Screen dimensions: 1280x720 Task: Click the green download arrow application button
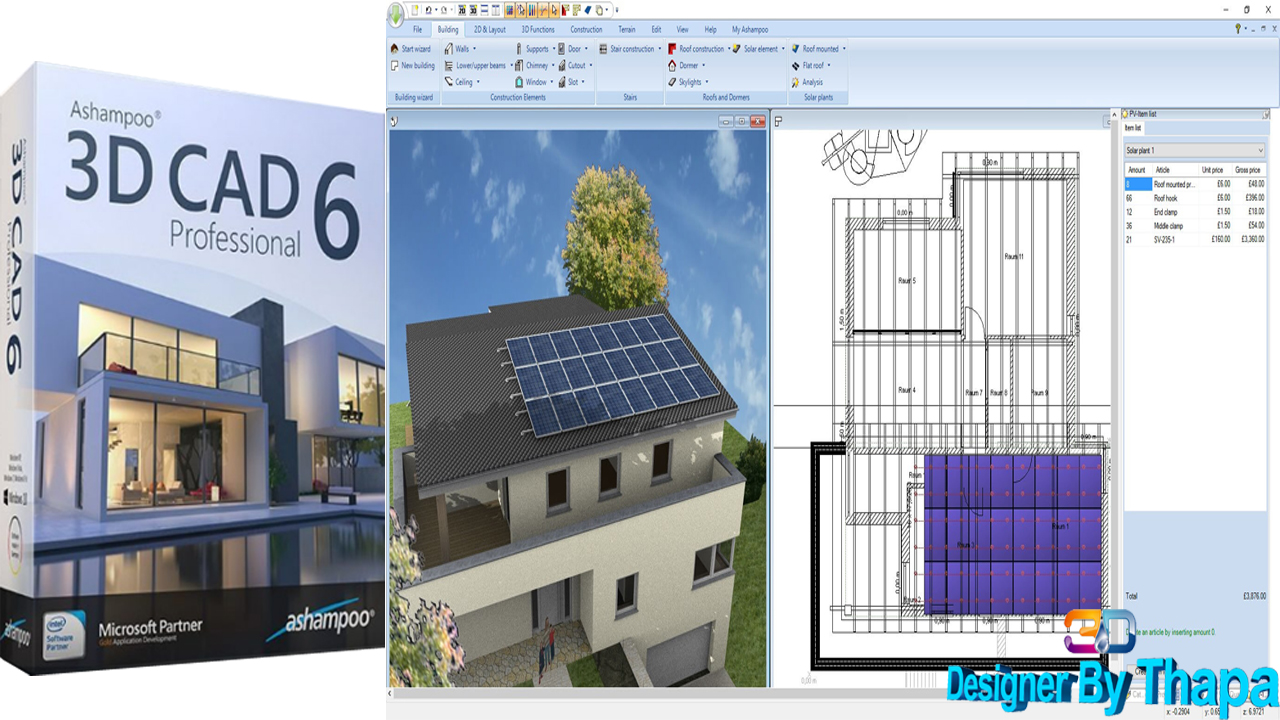[x=396, y=14]
